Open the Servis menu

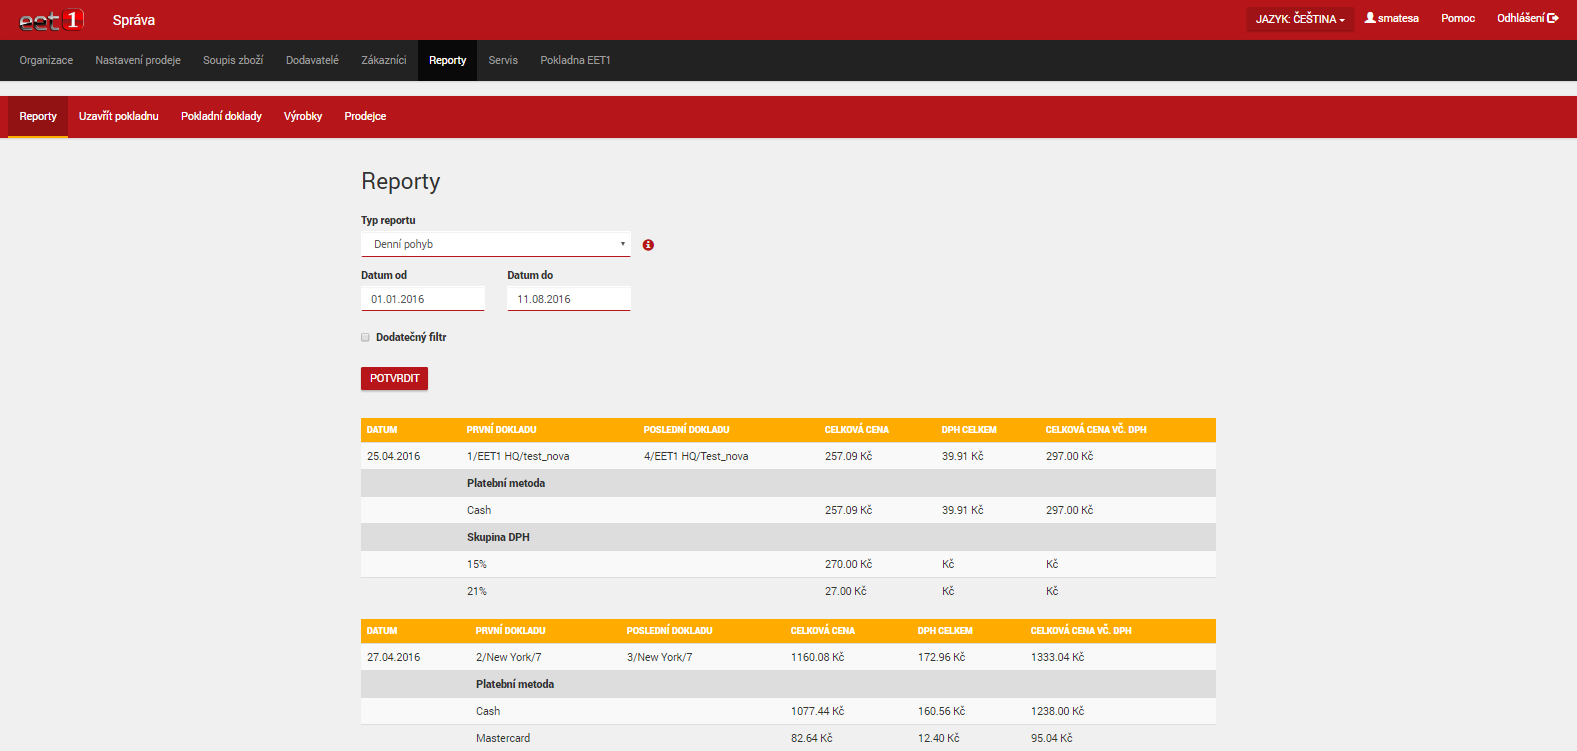point(503,60)
